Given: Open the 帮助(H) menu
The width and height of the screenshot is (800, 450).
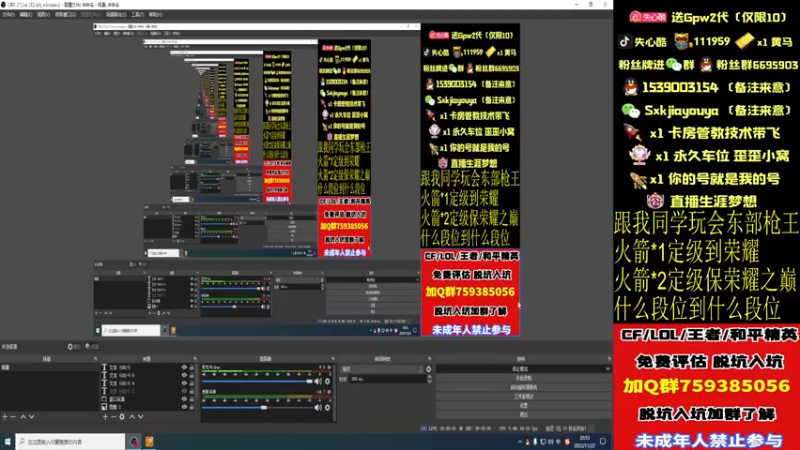Looking at the screenshot, I should point(155,15).
